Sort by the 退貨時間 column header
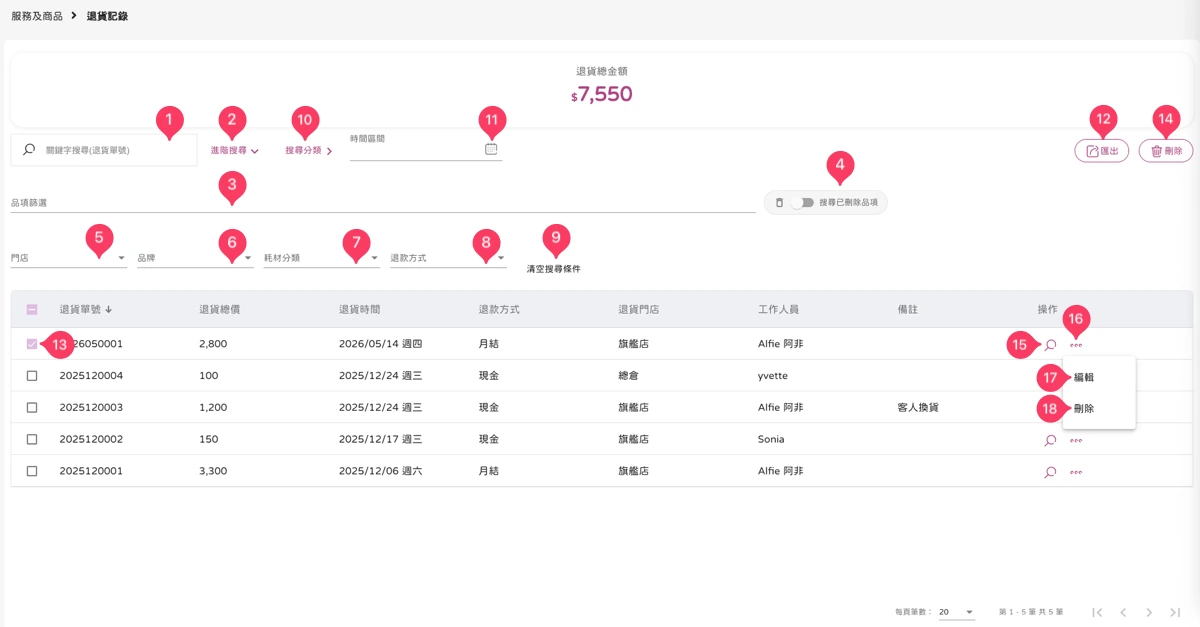Image resolution: width=1200 pixels, height=627 pixels. click(x=359, y=309)
